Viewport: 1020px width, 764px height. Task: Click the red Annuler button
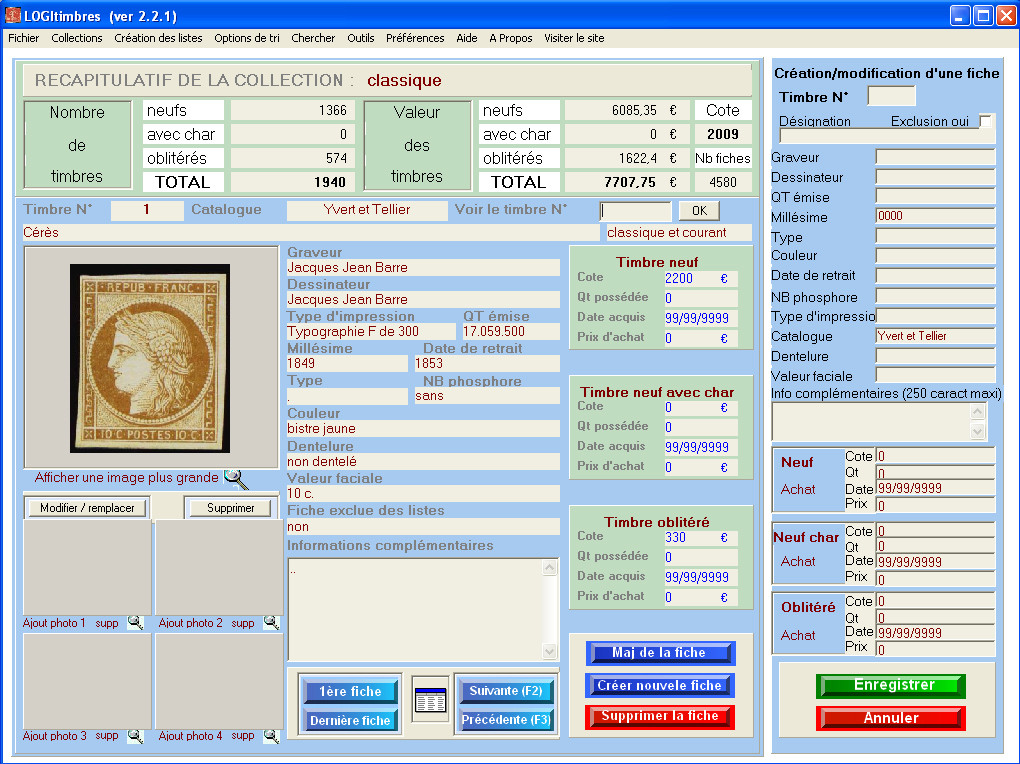pos(891,718)
